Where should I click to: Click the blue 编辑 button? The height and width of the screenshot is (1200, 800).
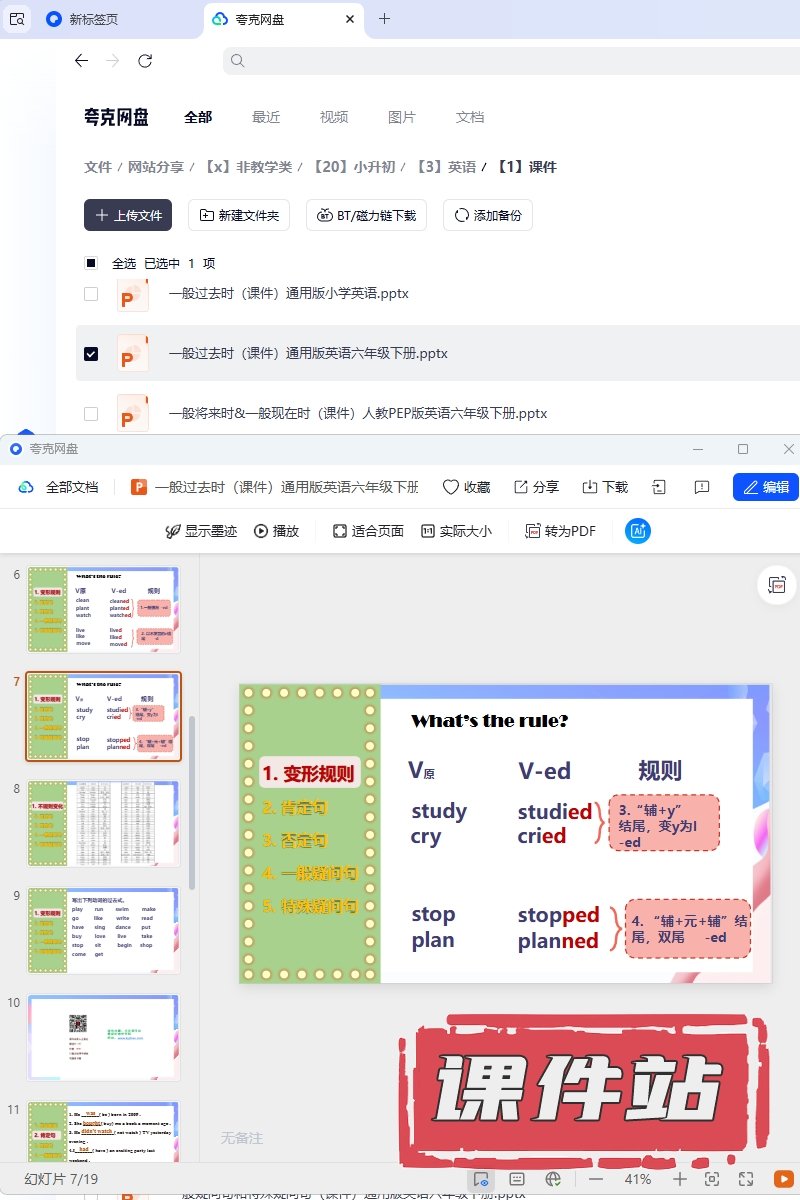click(766, 487)
